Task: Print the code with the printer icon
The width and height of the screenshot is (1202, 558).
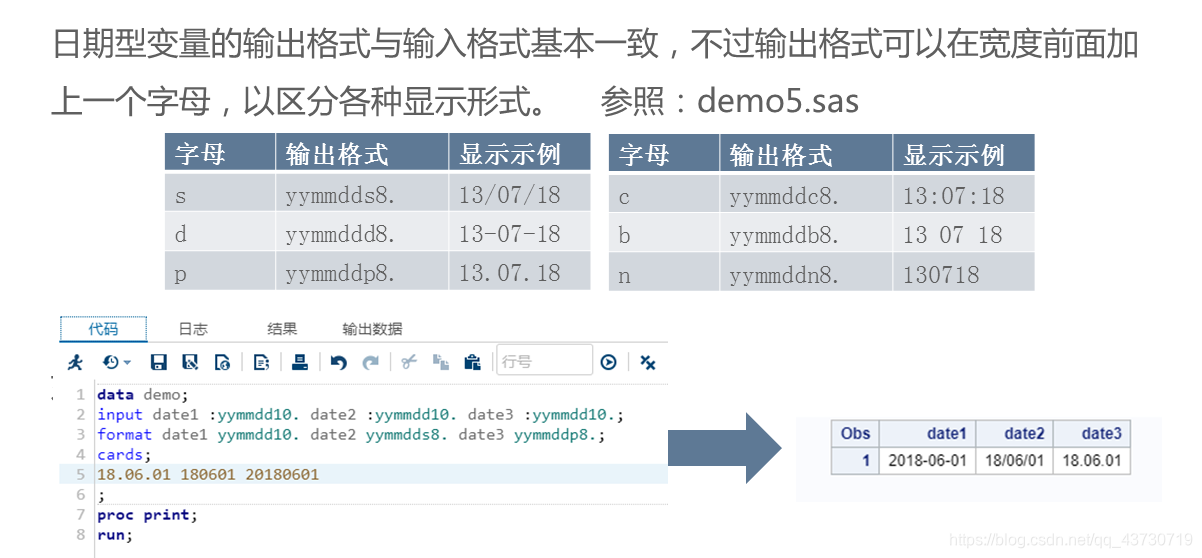Action: (x=299, y=362)
